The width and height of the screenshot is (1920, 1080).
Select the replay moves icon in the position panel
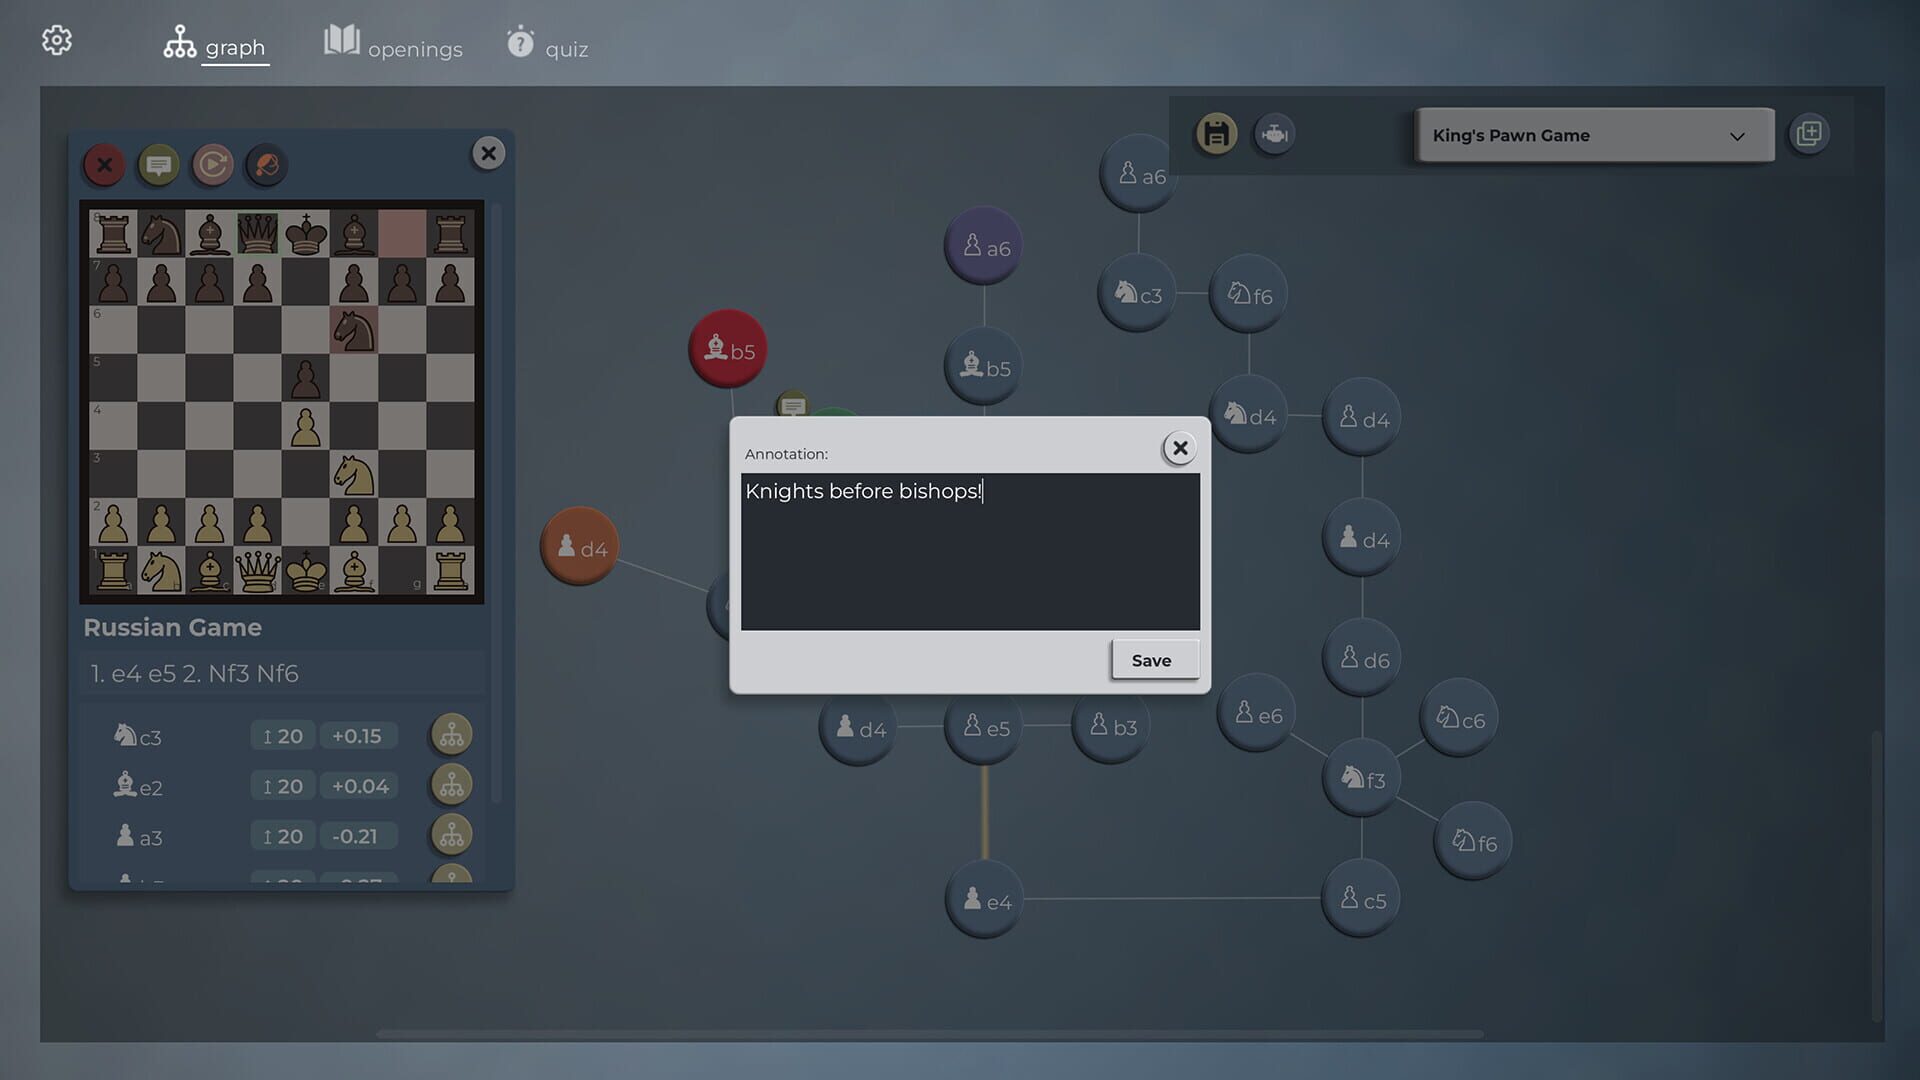(212, 165)
